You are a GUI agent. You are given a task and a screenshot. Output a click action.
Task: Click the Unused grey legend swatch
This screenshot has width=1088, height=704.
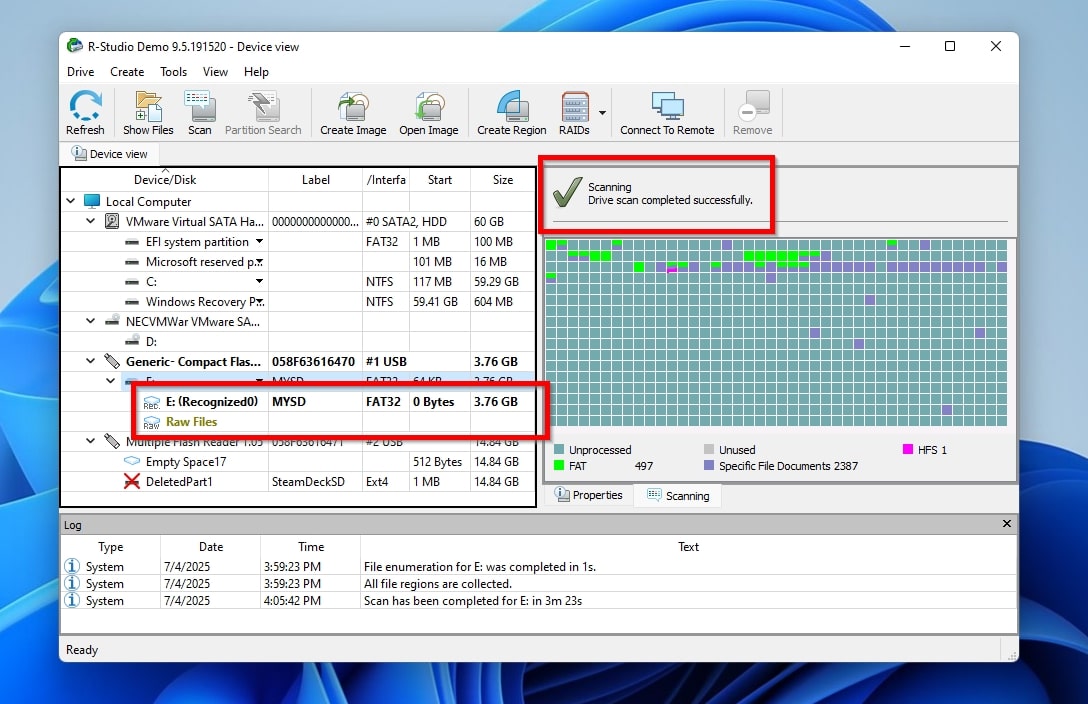[x=708, y=449]
